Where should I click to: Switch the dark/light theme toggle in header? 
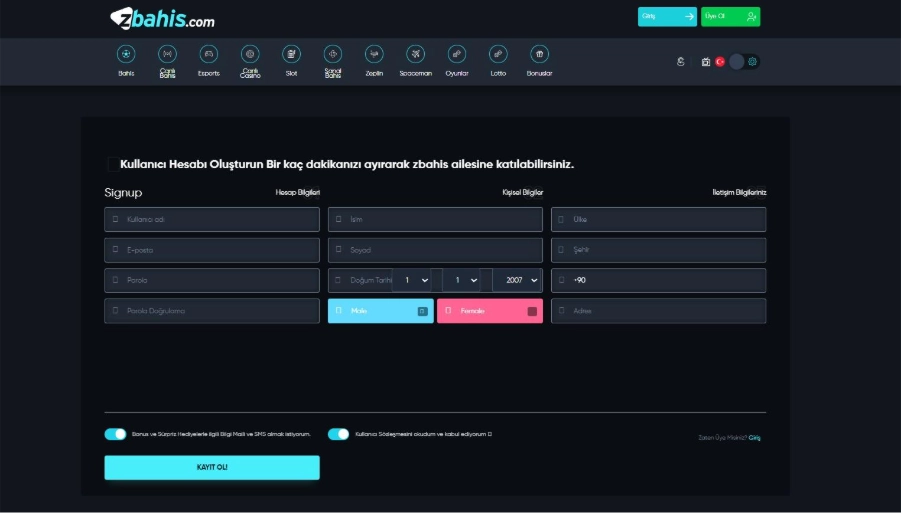pyautogui.click(x=744, y=62)
